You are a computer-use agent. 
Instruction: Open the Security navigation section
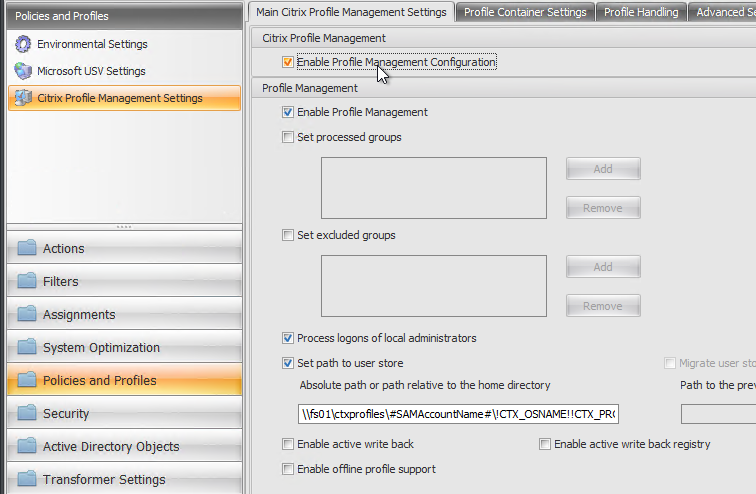click(124, 413)
